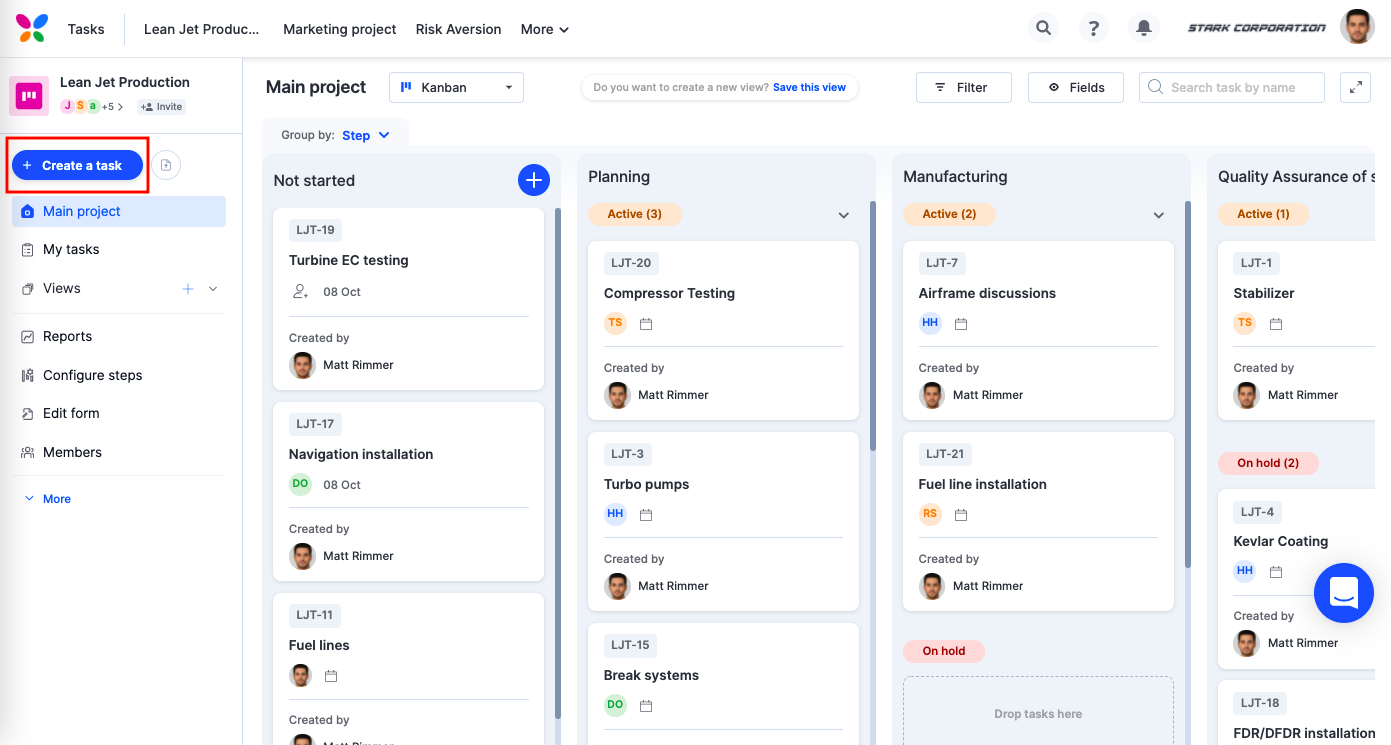Open the Kevlar Coating card title

coord(1281,541)
